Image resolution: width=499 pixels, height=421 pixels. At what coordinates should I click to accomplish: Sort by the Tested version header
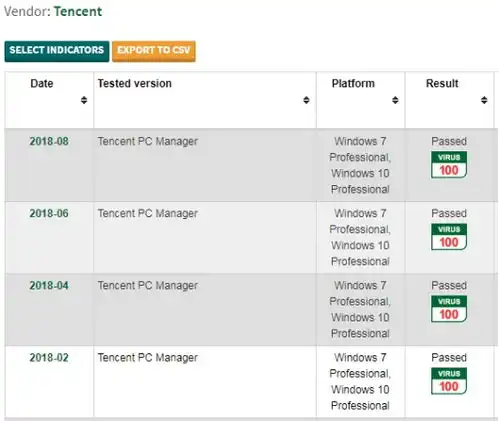point(135,83)
